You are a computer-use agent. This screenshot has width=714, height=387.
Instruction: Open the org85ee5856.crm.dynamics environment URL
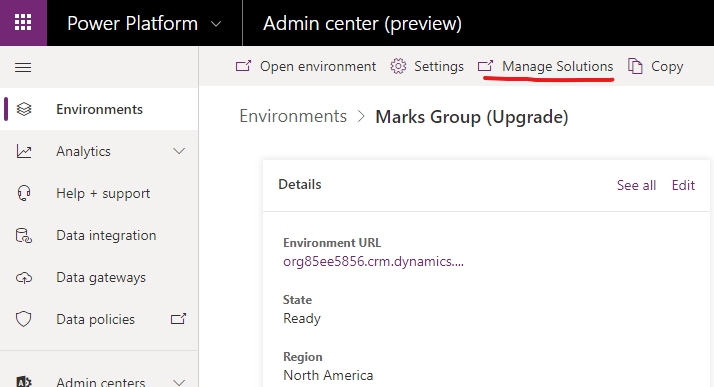373,261
